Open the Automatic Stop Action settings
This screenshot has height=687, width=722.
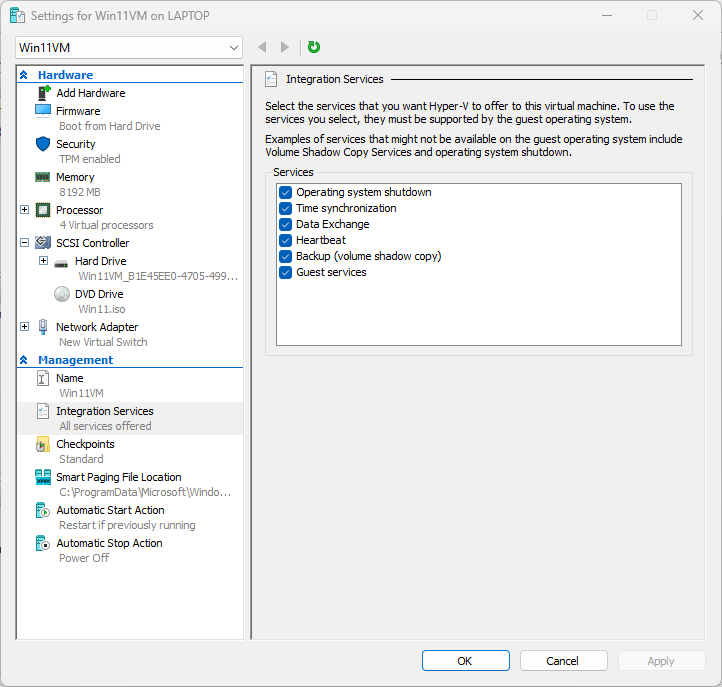tap(109, 543)
